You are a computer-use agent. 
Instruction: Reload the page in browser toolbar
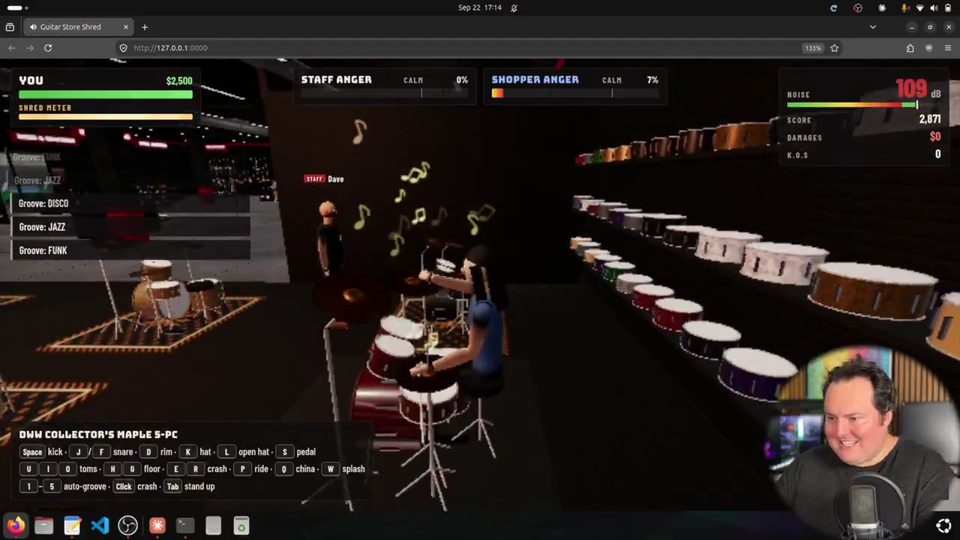tap(48, 48)
